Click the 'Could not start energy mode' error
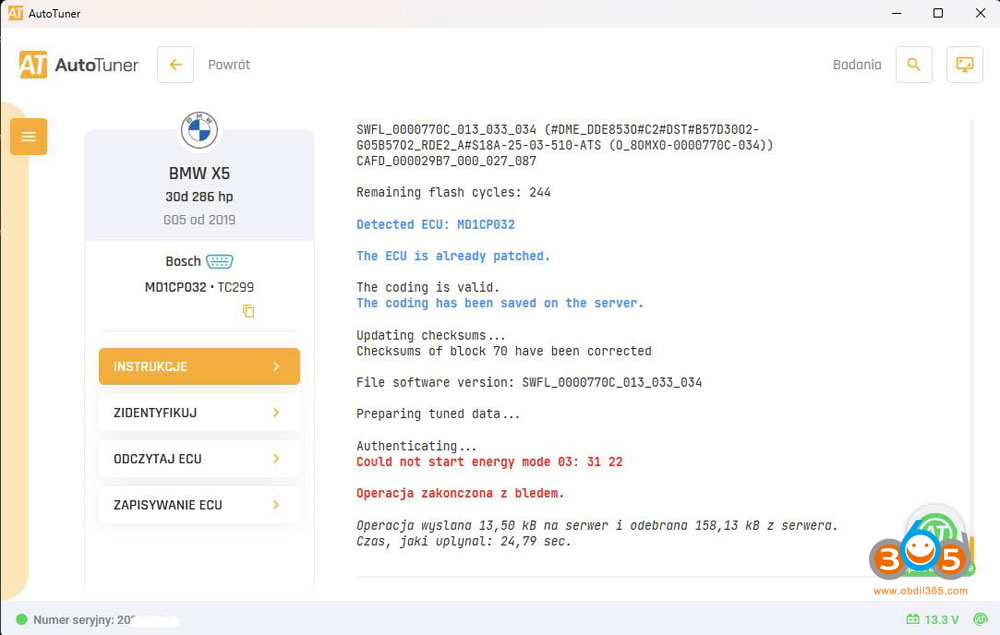This screenshot has height=635, width=1000. 489,462
